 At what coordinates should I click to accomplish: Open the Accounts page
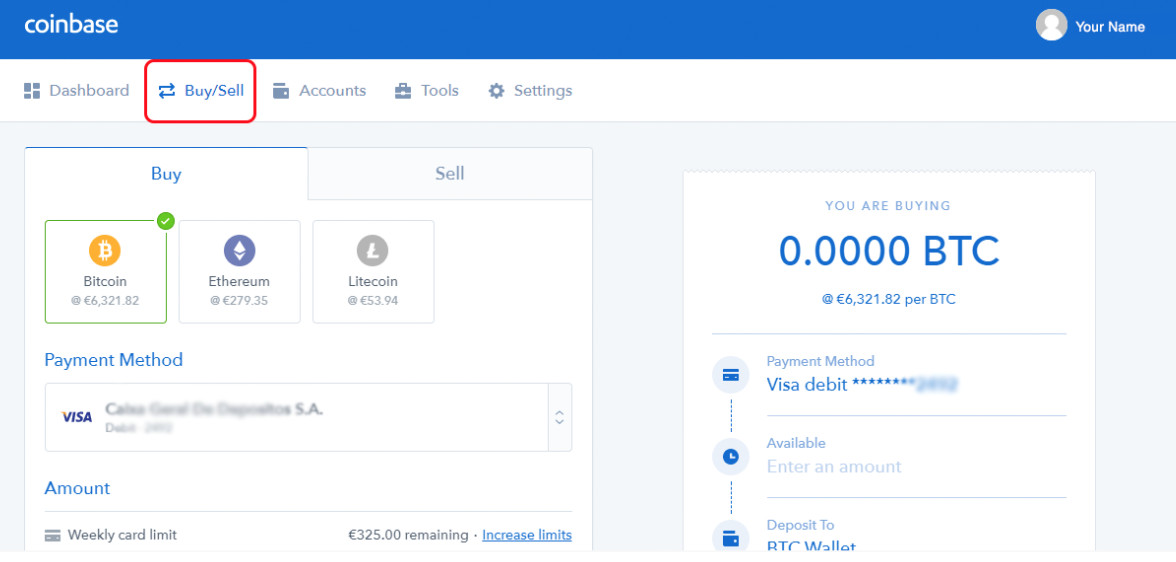(320, 91)
